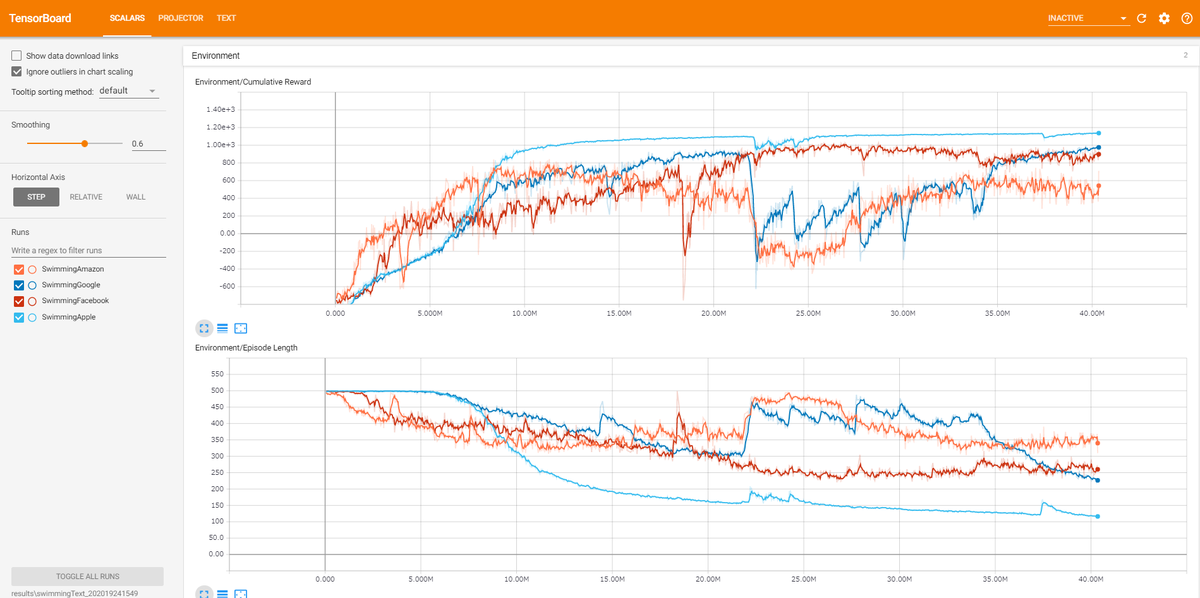This screenshot has height=598, width=1200.
Task: Click the Environment/Cumulative Reward chart title
Action: 253,81
